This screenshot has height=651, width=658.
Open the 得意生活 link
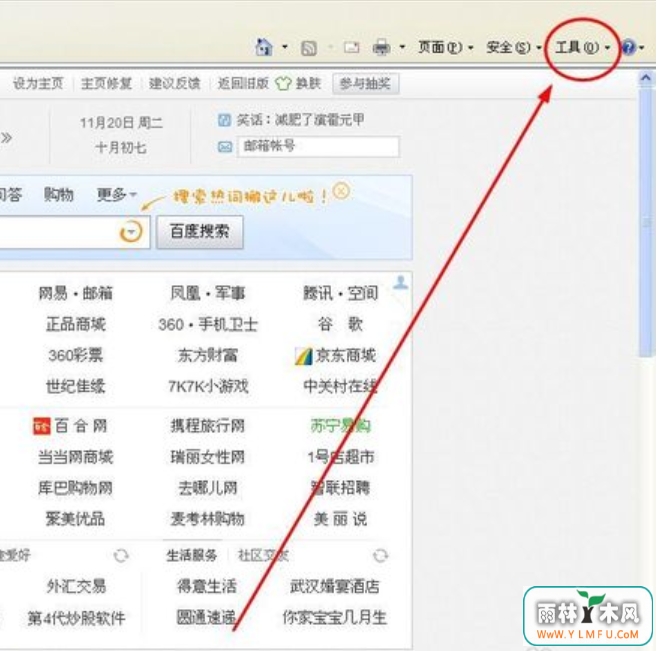click(207, 586)
